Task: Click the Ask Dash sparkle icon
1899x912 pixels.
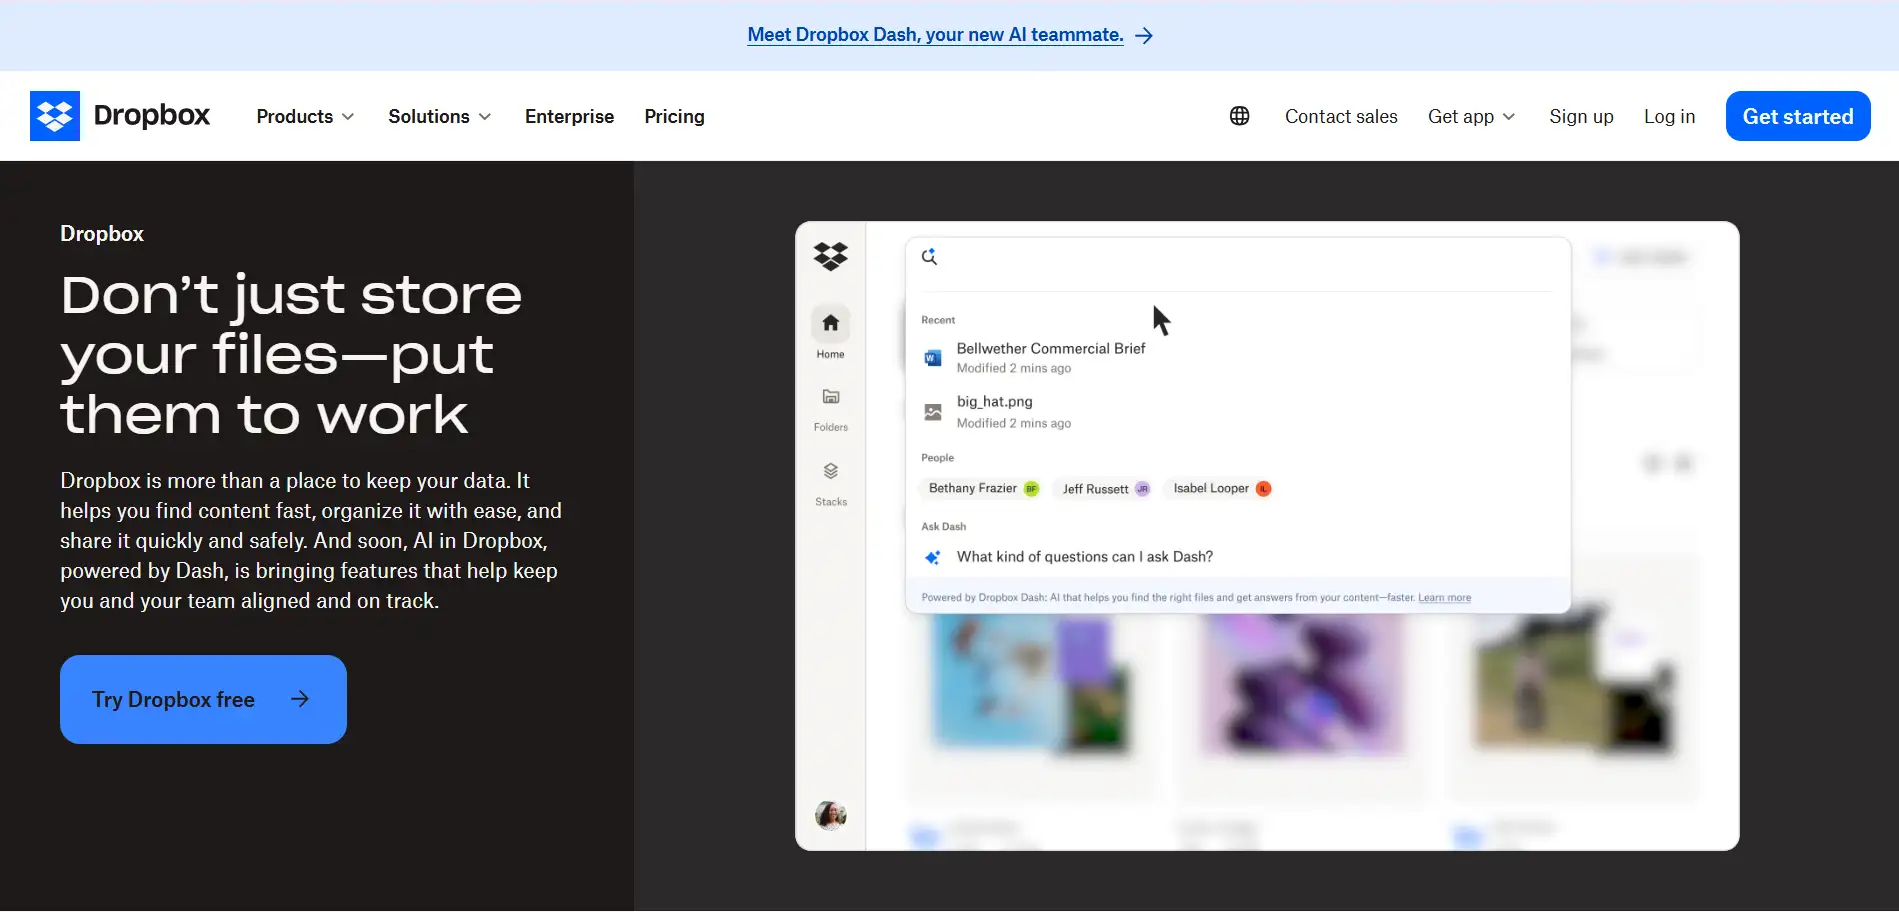Action: 932,557
